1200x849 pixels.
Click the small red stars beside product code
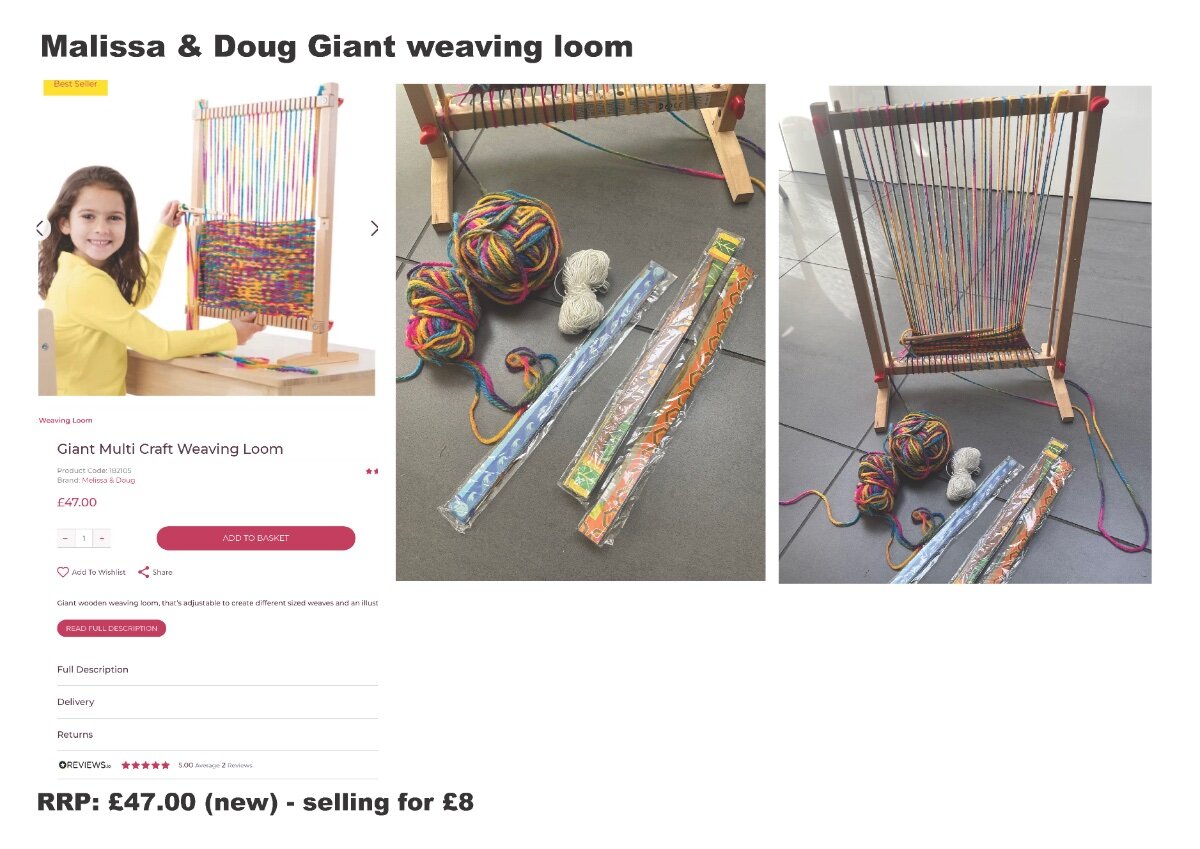(x=371, y=470)
